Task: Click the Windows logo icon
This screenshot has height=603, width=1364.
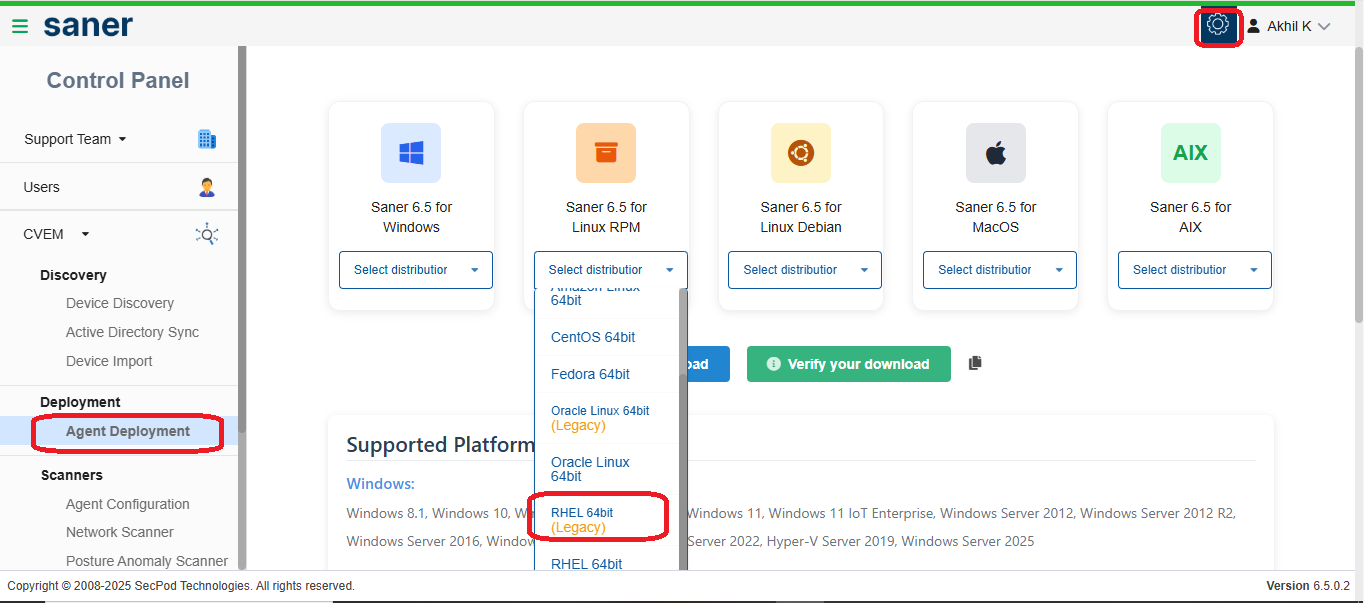Action: point(411,153)
